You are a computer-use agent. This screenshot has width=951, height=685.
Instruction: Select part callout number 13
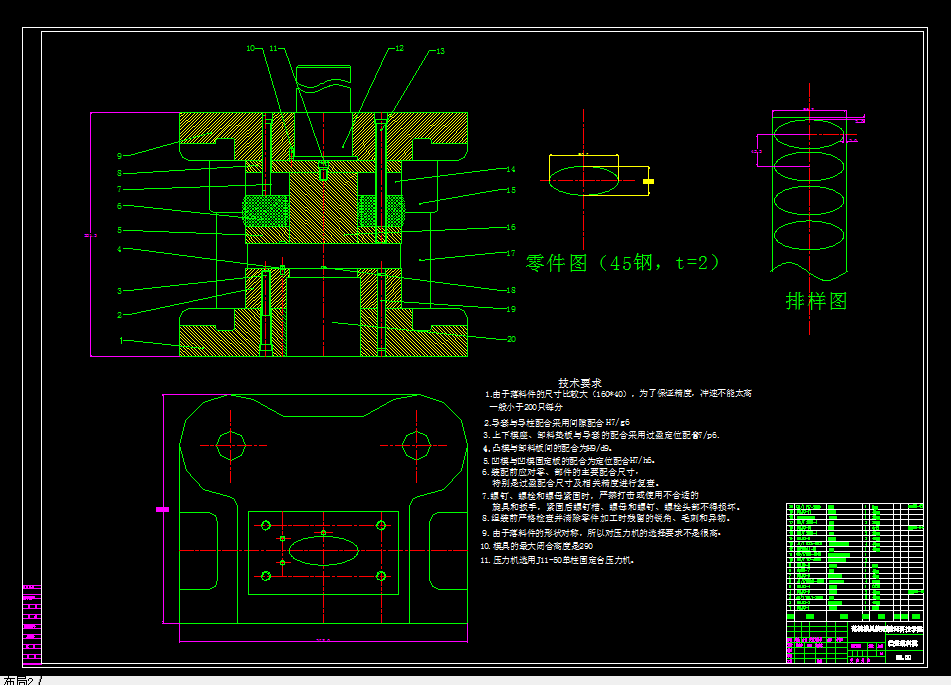pos(440,51)
